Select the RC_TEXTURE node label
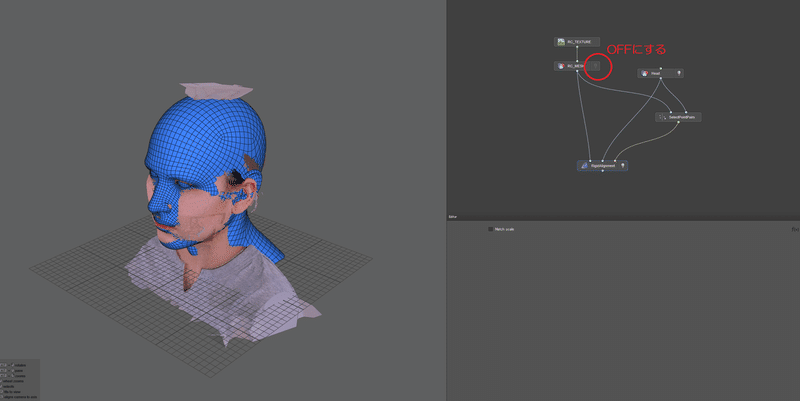800x401 pixels. pos(579,42)
